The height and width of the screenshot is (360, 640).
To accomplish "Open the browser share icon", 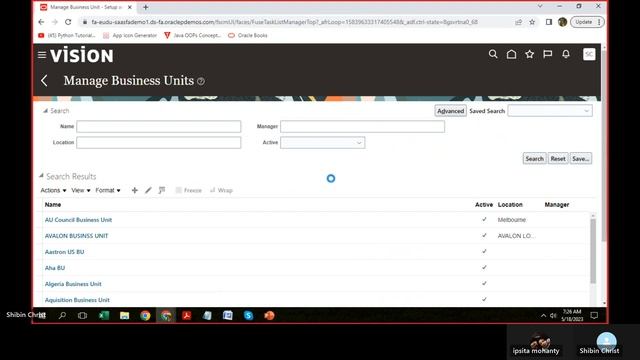I will [519, 22].
